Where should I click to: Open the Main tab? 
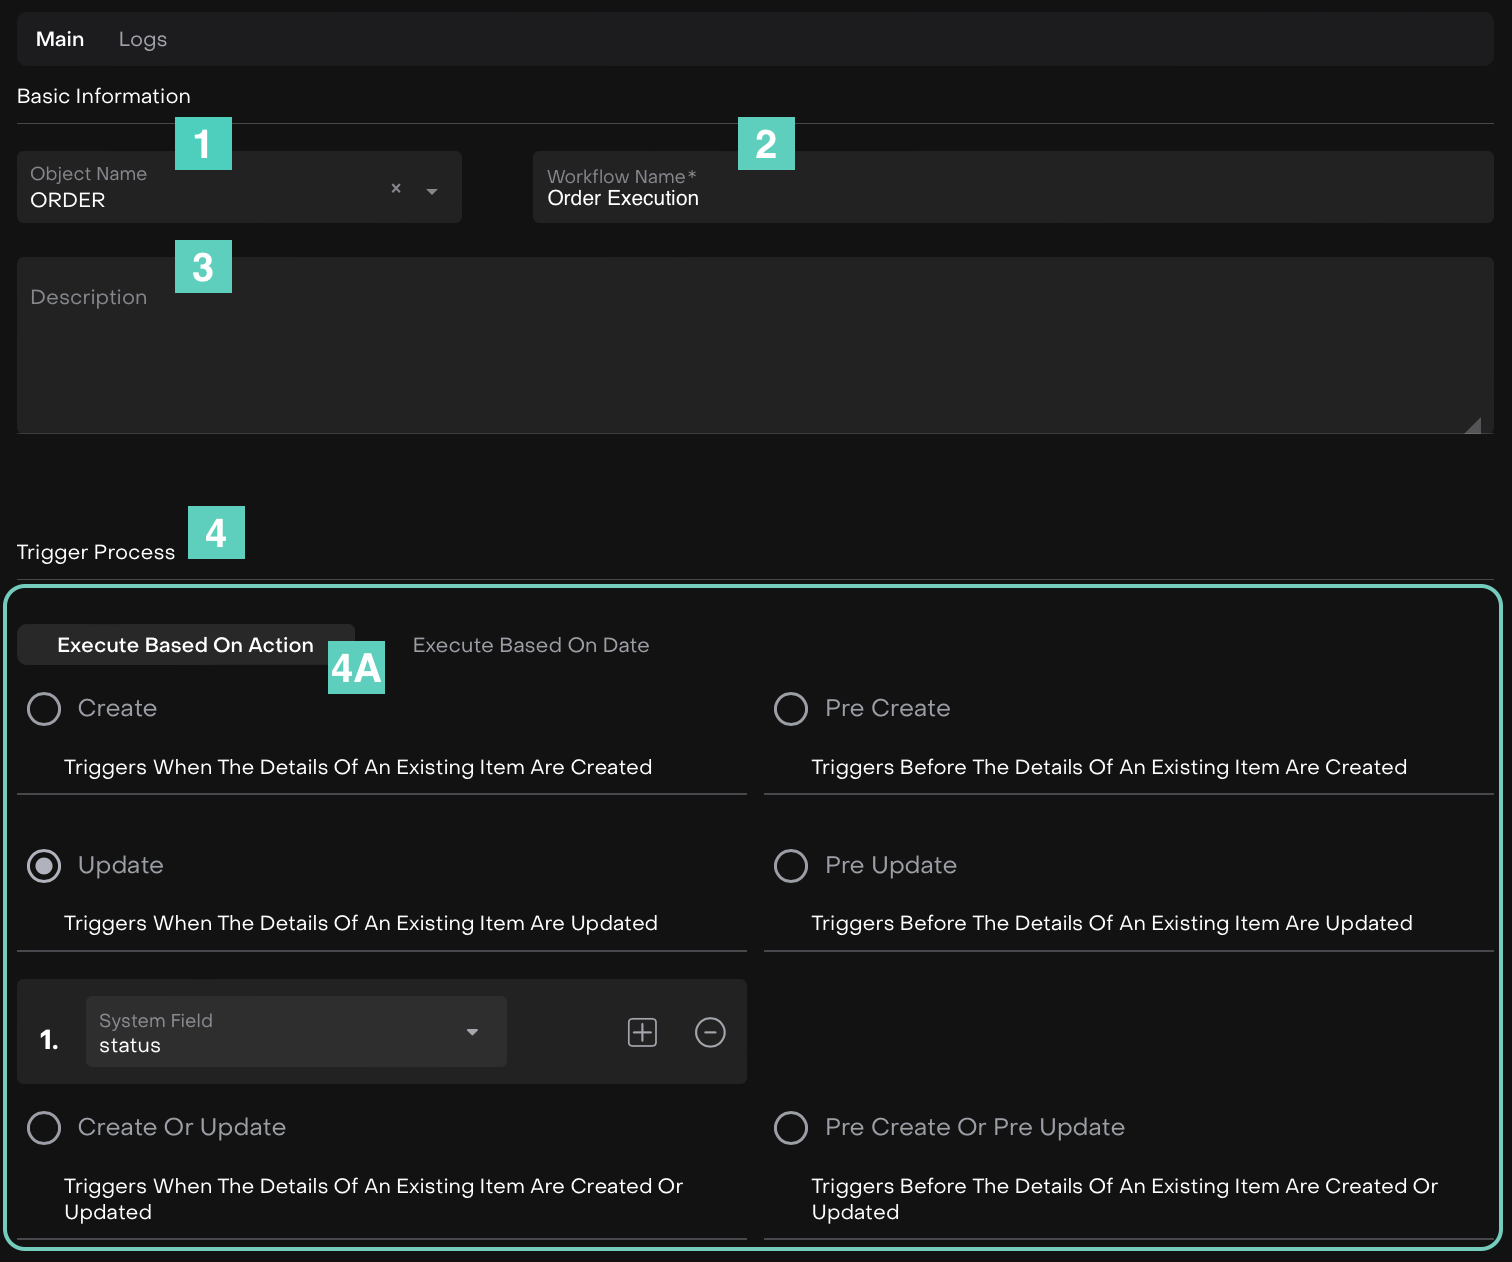pos(60,39)
